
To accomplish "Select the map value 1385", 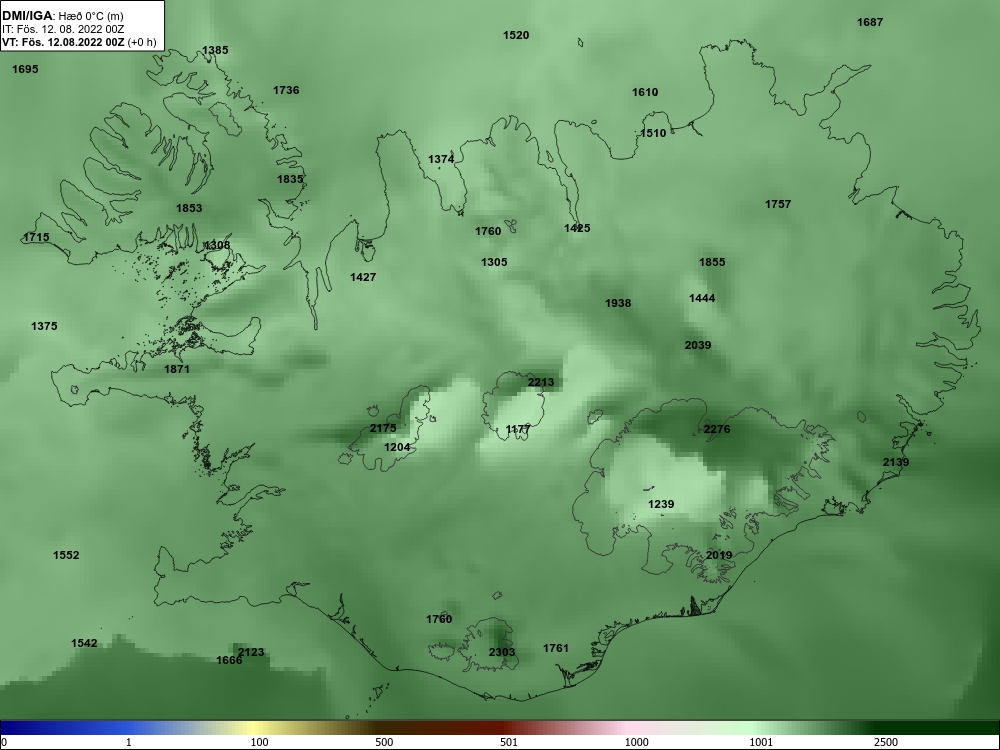I will (x=215, y=50).
